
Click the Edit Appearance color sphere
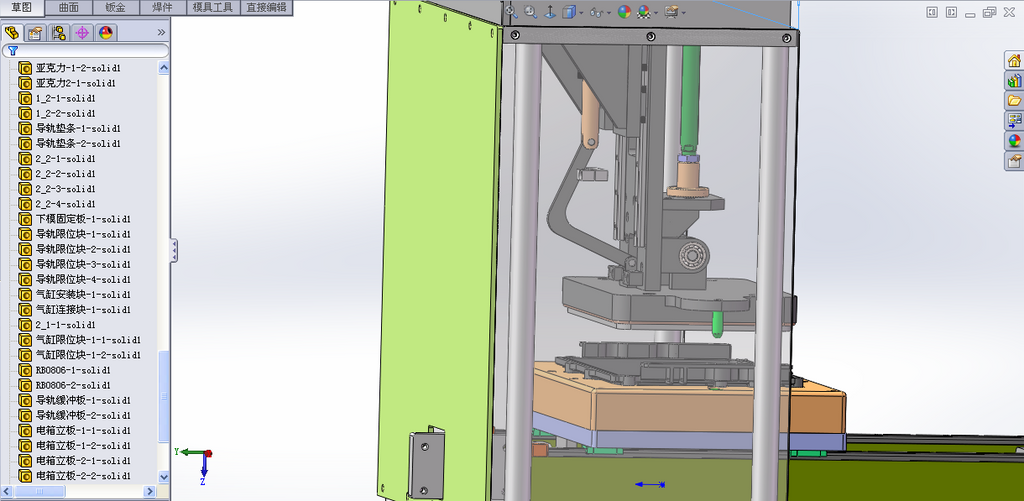tap(625, 12)
